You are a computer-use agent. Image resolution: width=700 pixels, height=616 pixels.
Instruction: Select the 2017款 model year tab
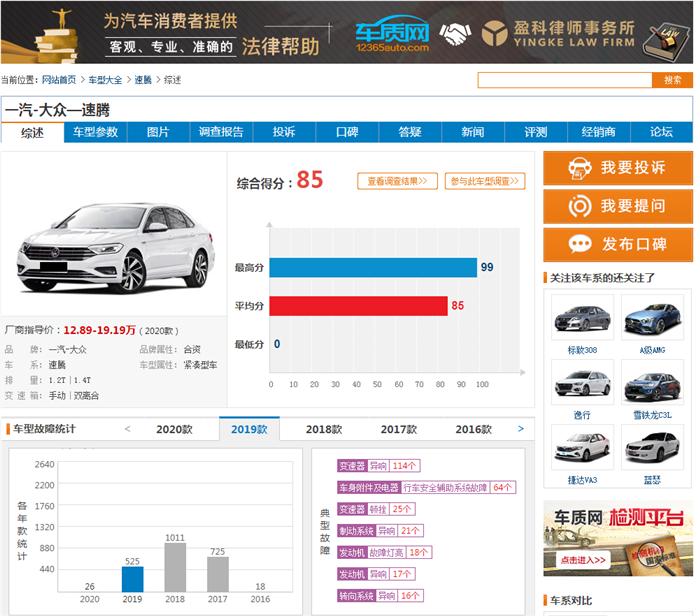point(399,429)
